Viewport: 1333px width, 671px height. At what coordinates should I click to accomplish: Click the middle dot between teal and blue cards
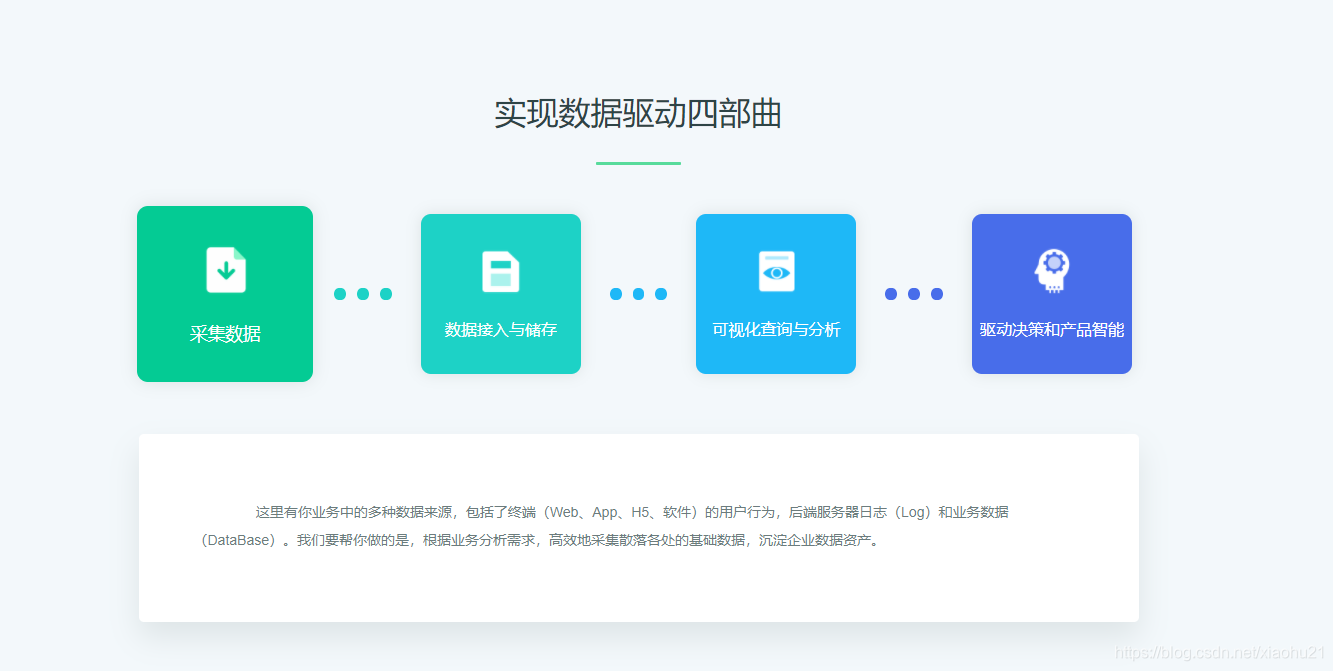tap(639, 294)
